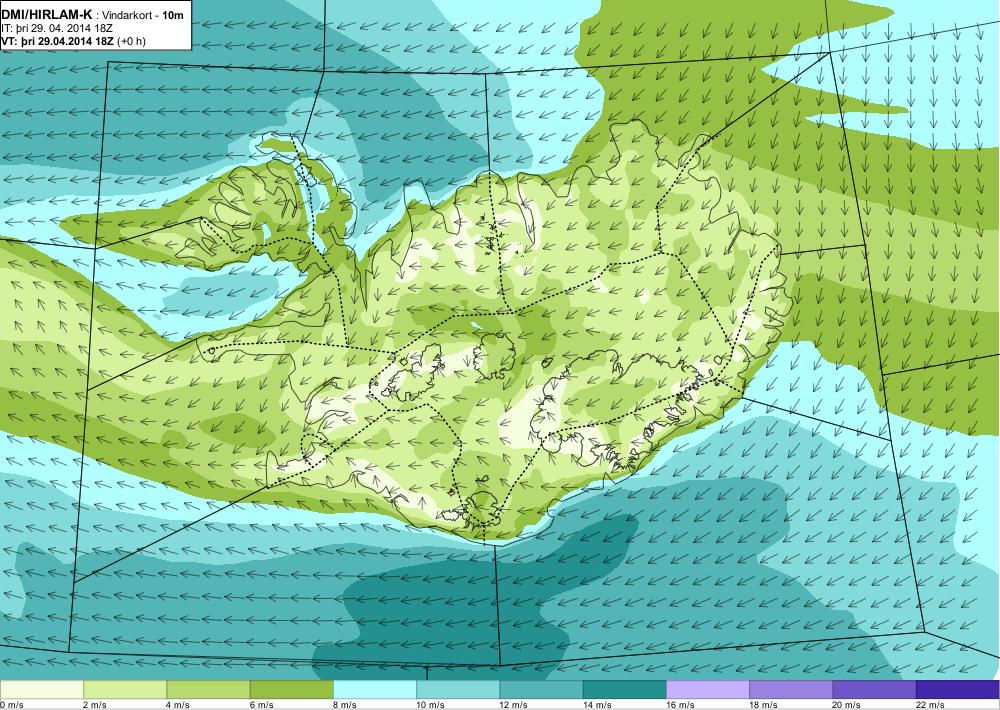The image size is (1000, 710).
Task: Click the '16 m/s' legend label
Action: click(x=680, y=705)
